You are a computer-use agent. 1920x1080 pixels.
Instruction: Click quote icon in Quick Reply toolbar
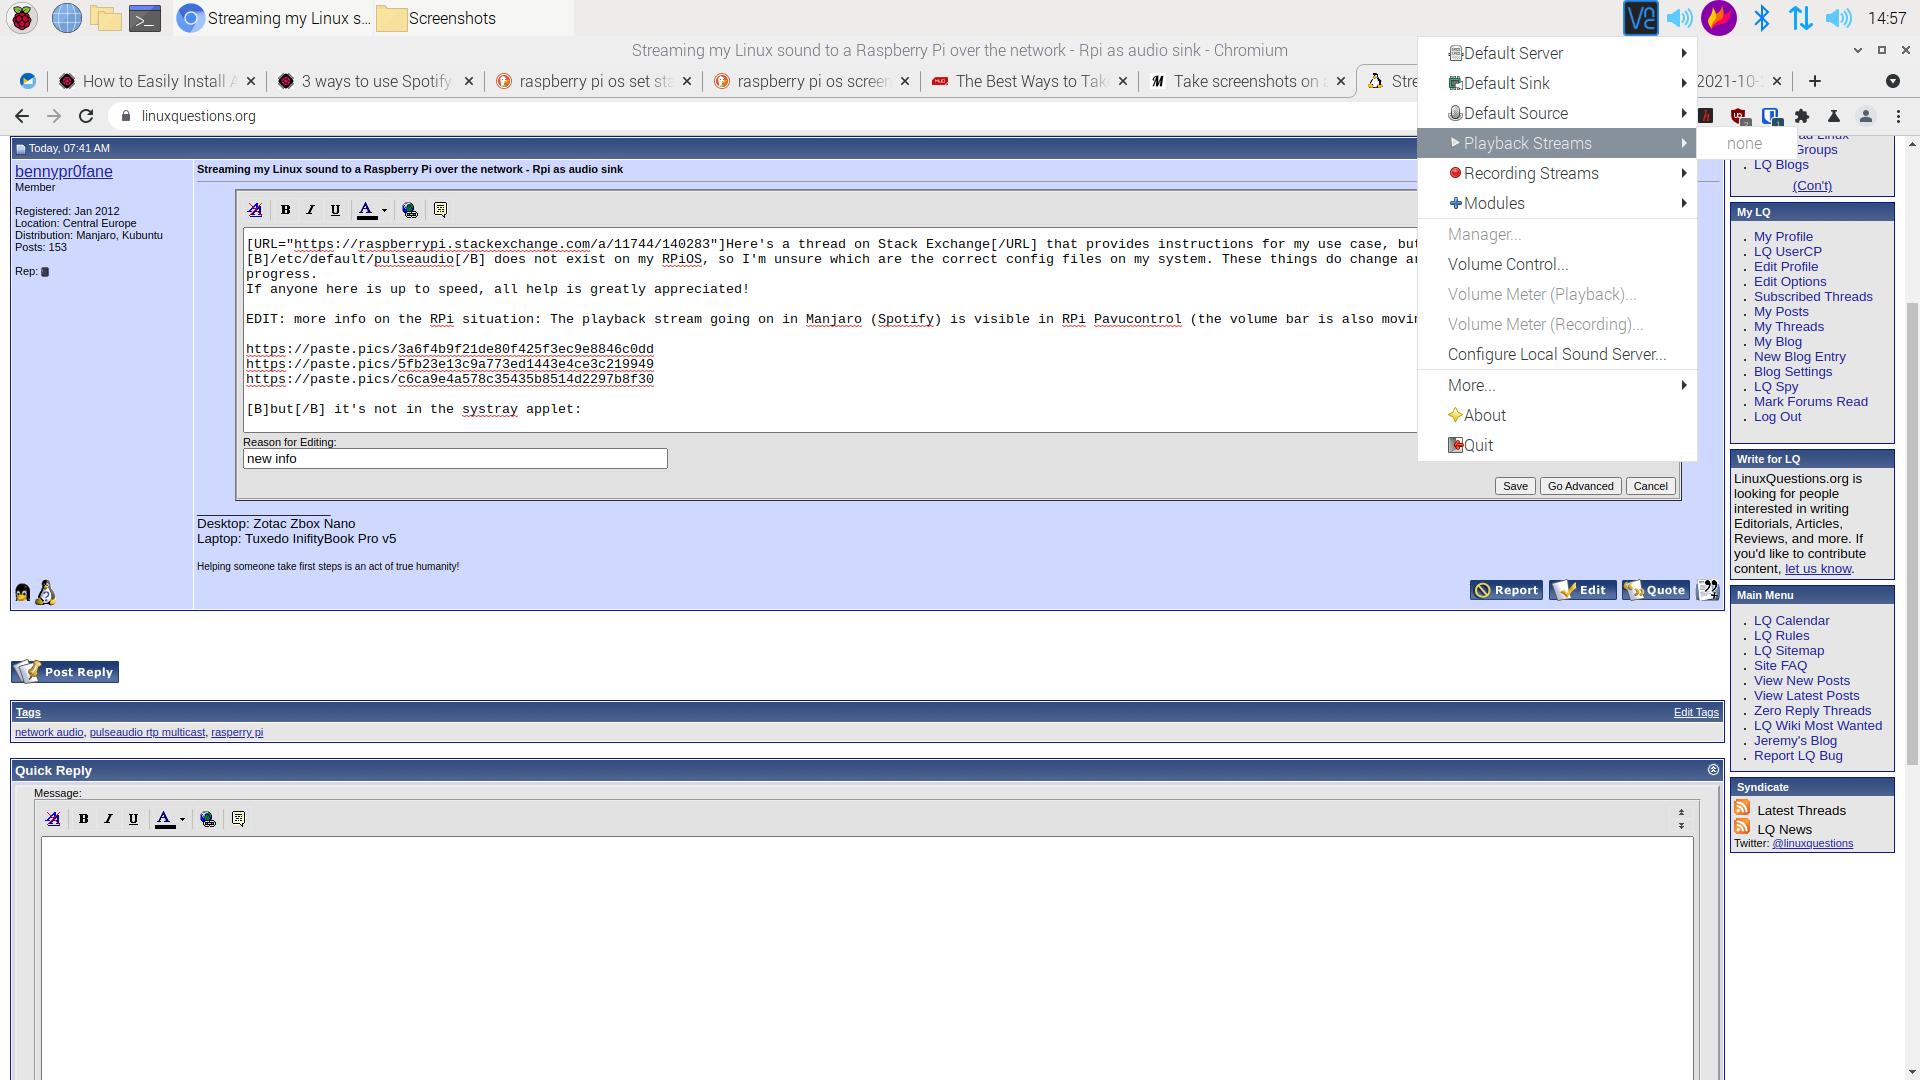pyautogui.click(x=238, y=819)
